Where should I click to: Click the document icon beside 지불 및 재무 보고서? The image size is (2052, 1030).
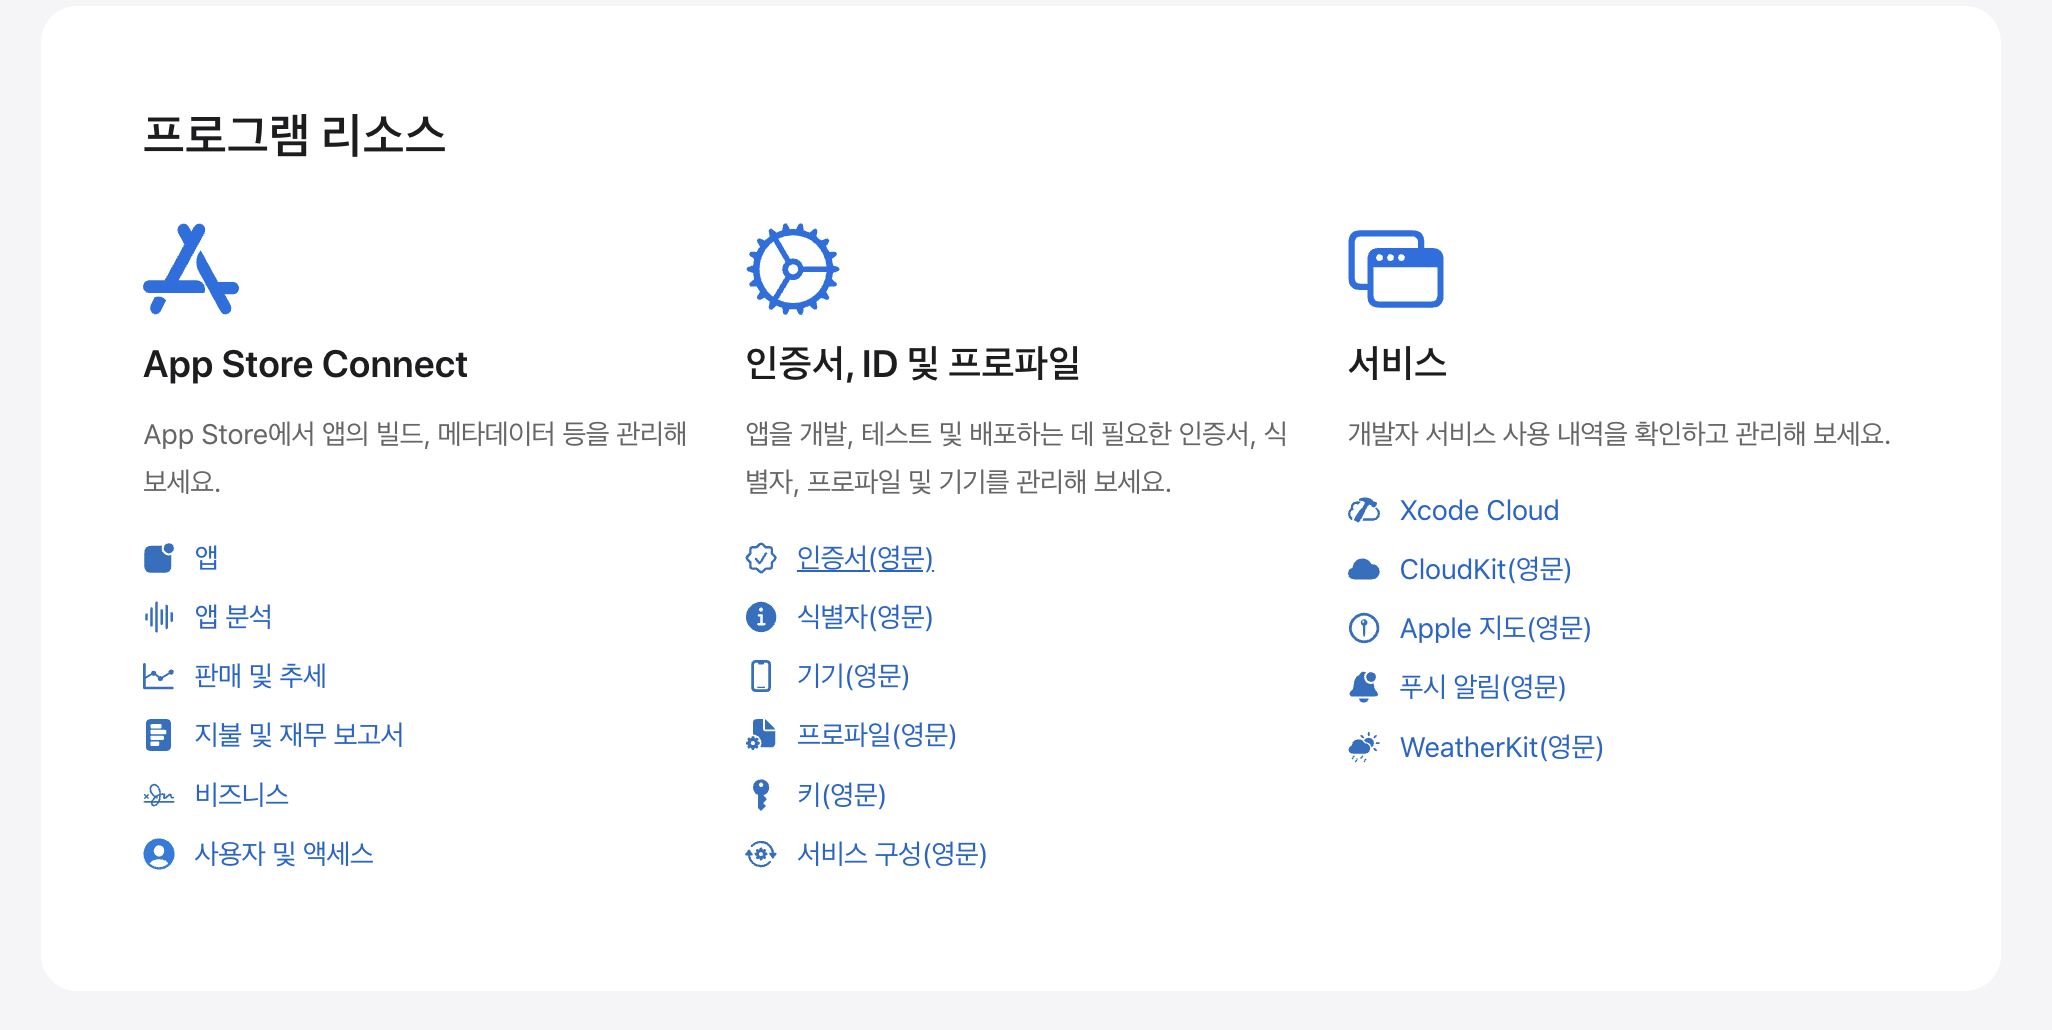click(x=158, y=735)
